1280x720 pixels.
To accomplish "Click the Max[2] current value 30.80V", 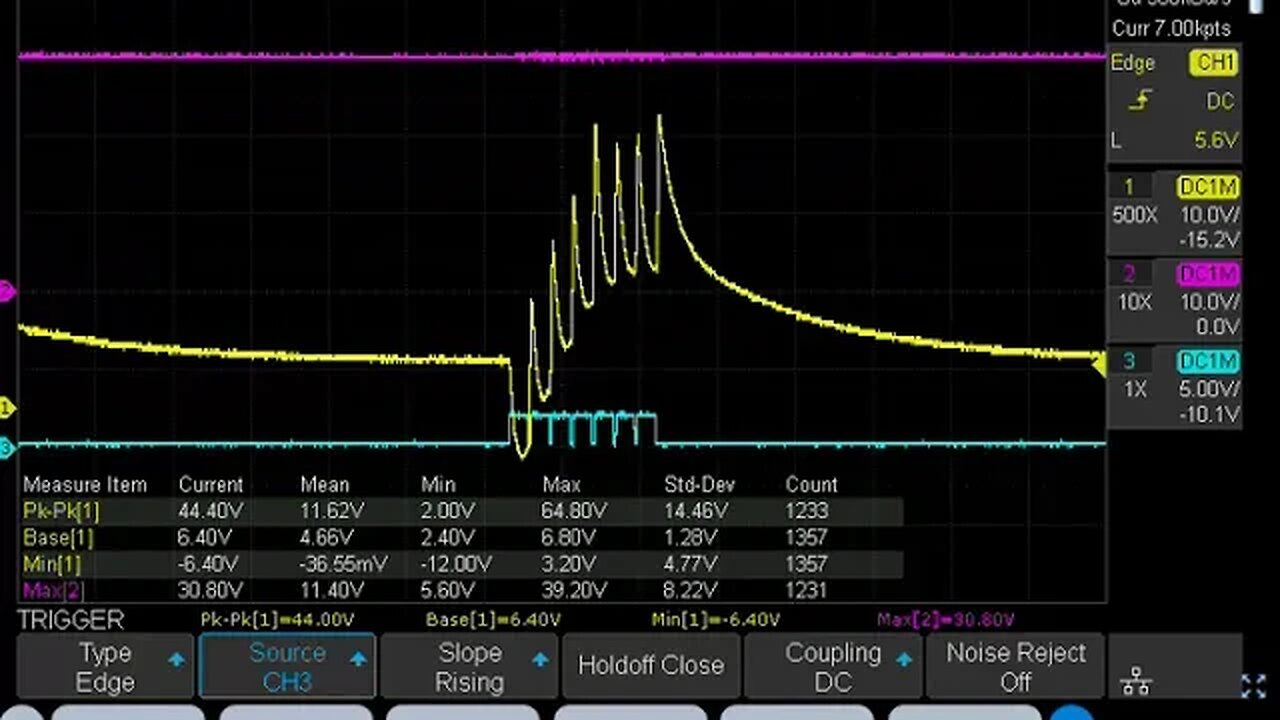I will 211,590.
